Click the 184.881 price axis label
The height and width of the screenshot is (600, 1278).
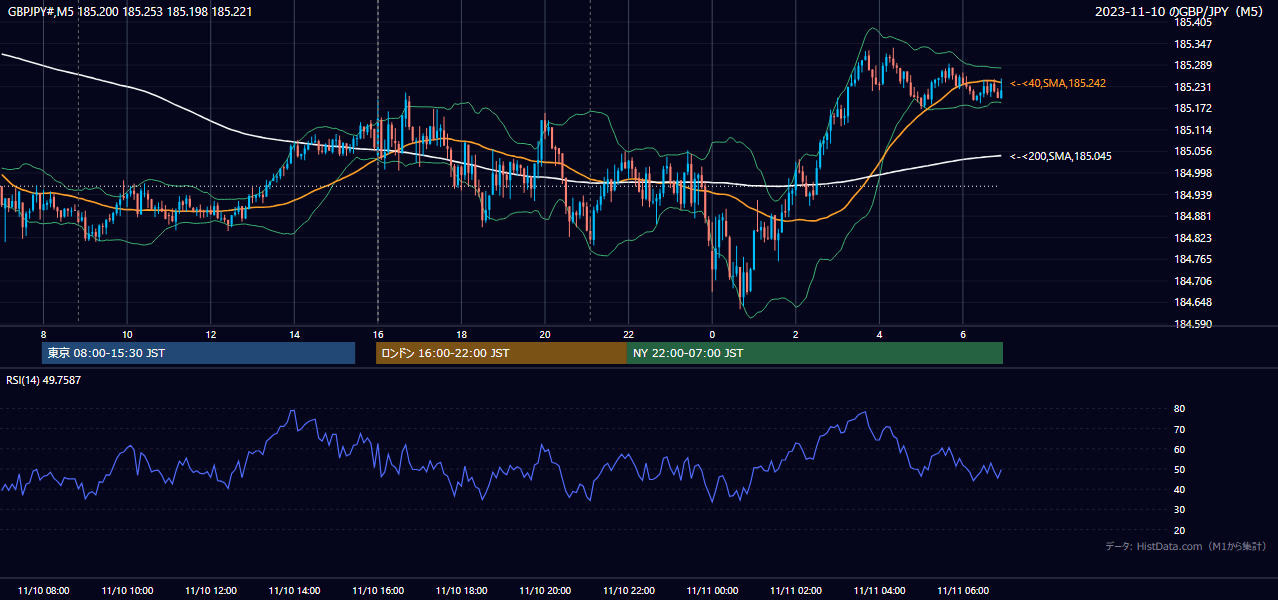pos(1193,216)
